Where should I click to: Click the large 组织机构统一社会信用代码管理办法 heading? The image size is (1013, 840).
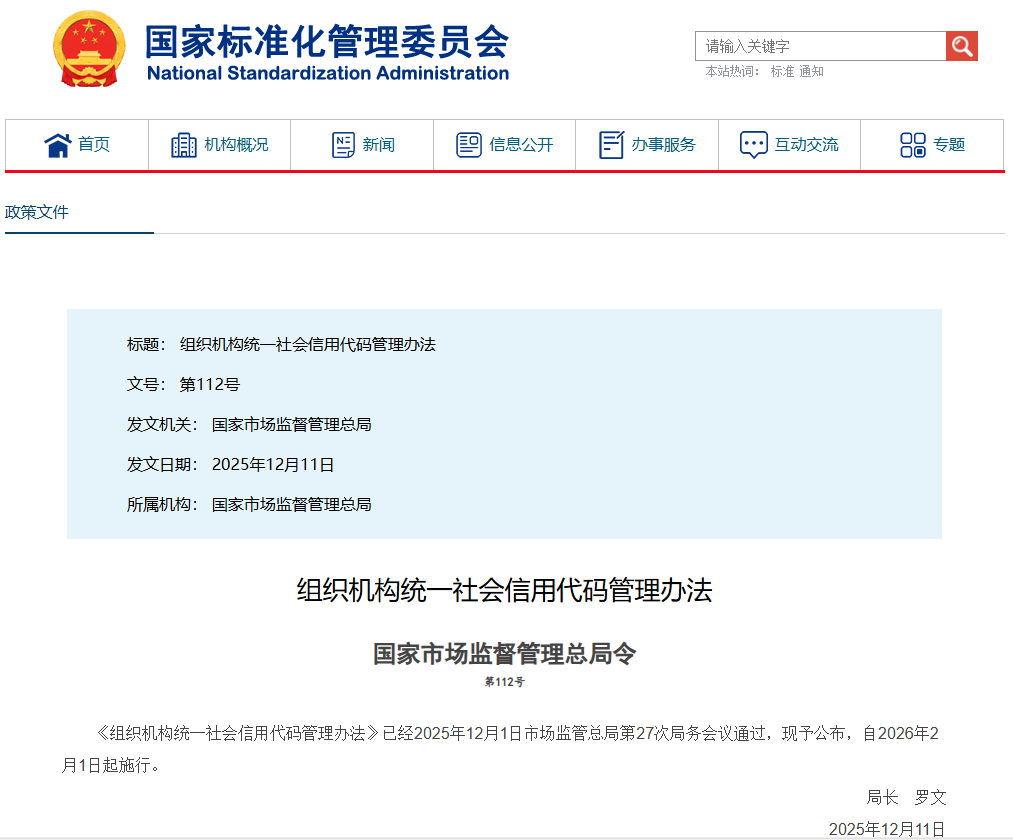click(505, 590)
